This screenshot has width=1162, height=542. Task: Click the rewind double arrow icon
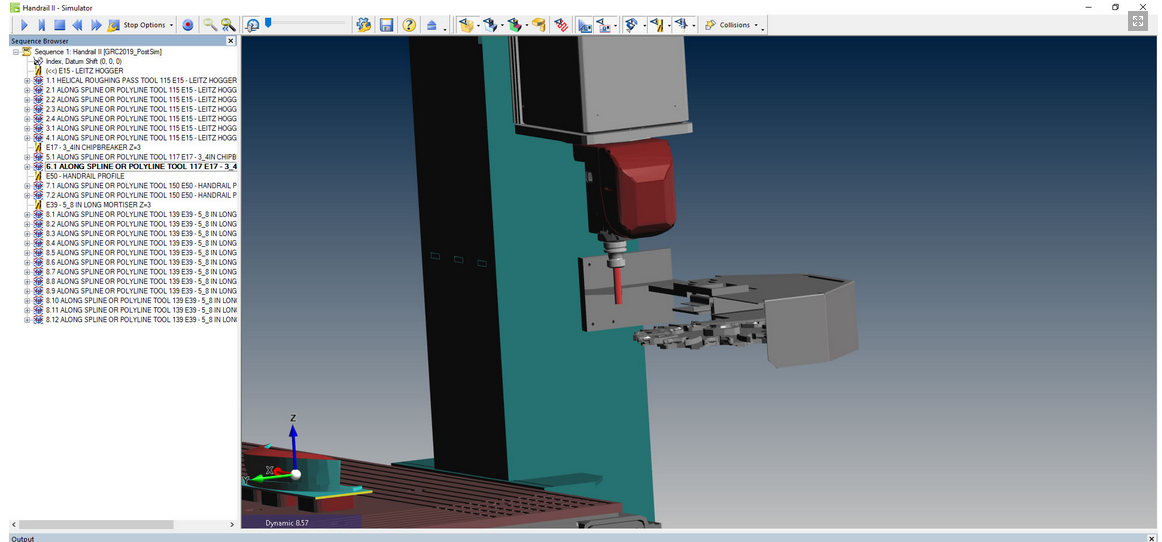pyautogui.click(x=78, y=25)
